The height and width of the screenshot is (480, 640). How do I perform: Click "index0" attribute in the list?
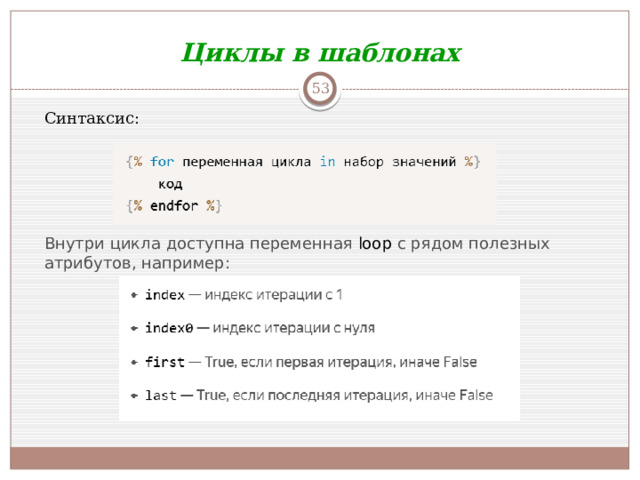point(169,328)
